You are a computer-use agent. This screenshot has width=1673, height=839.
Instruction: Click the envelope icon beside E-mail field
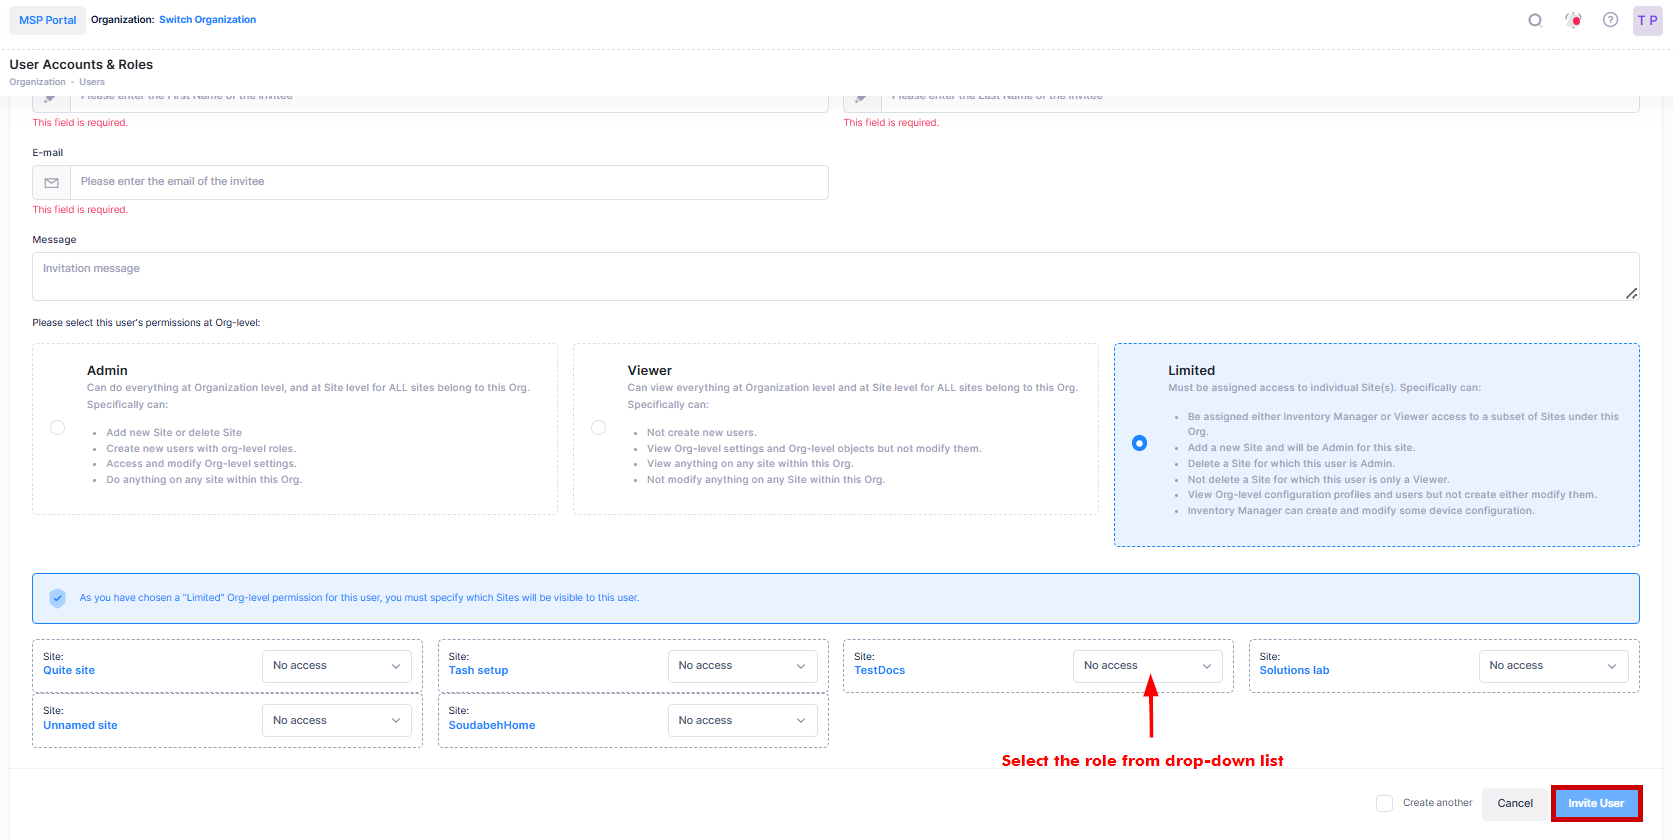point(52,182)
